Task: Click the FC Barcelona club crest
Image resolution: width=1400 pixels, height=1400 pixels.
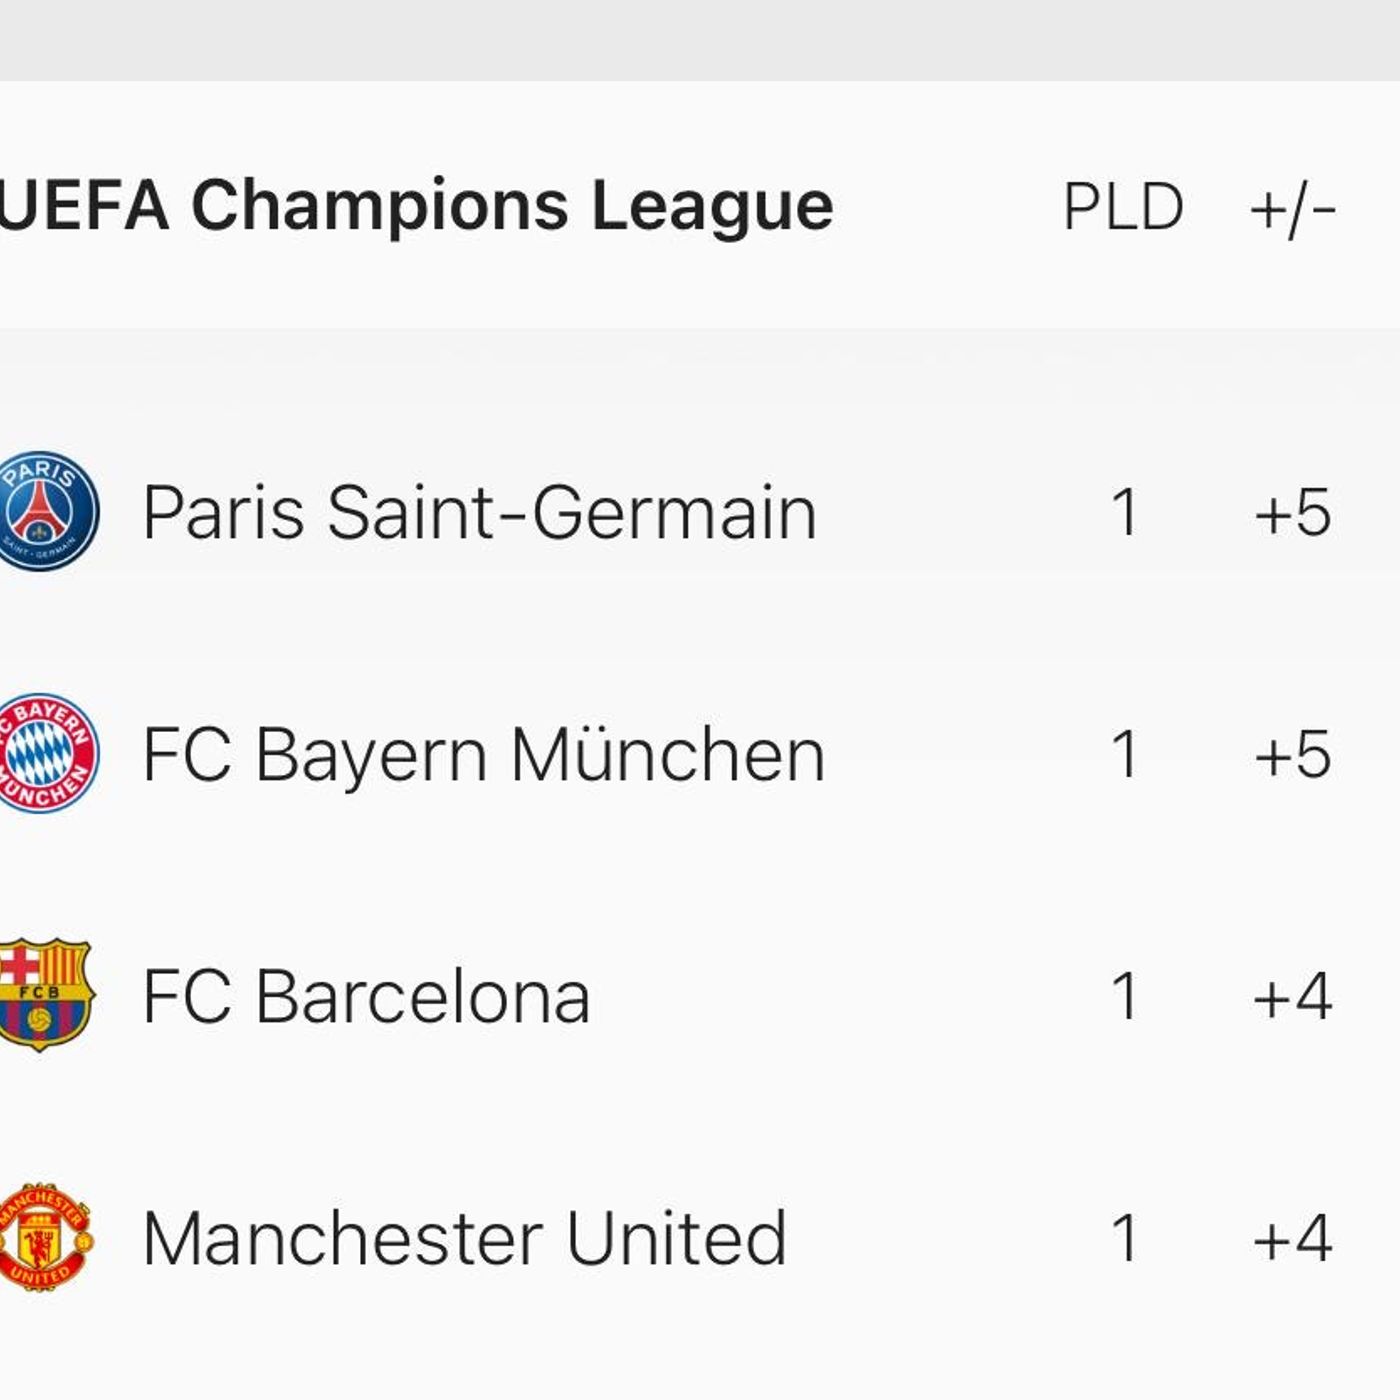Action: (46, 994)
